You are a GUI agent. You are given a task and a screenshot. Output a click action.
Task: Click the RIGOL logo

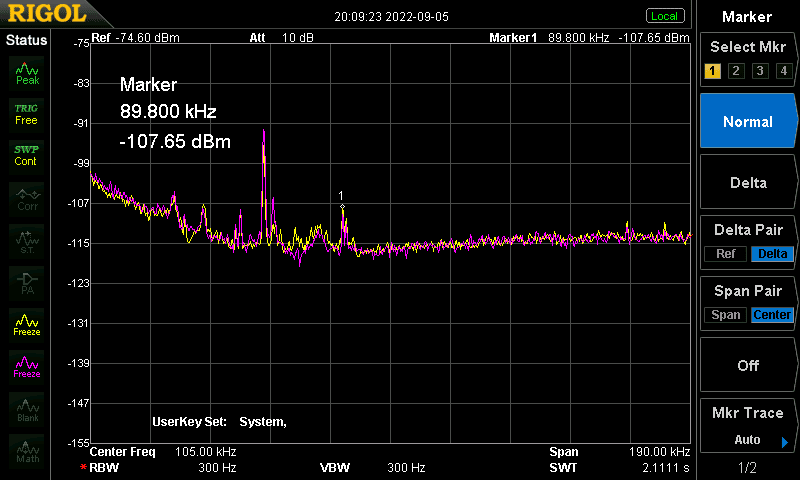pyautogui.click(x=47, y=14)
